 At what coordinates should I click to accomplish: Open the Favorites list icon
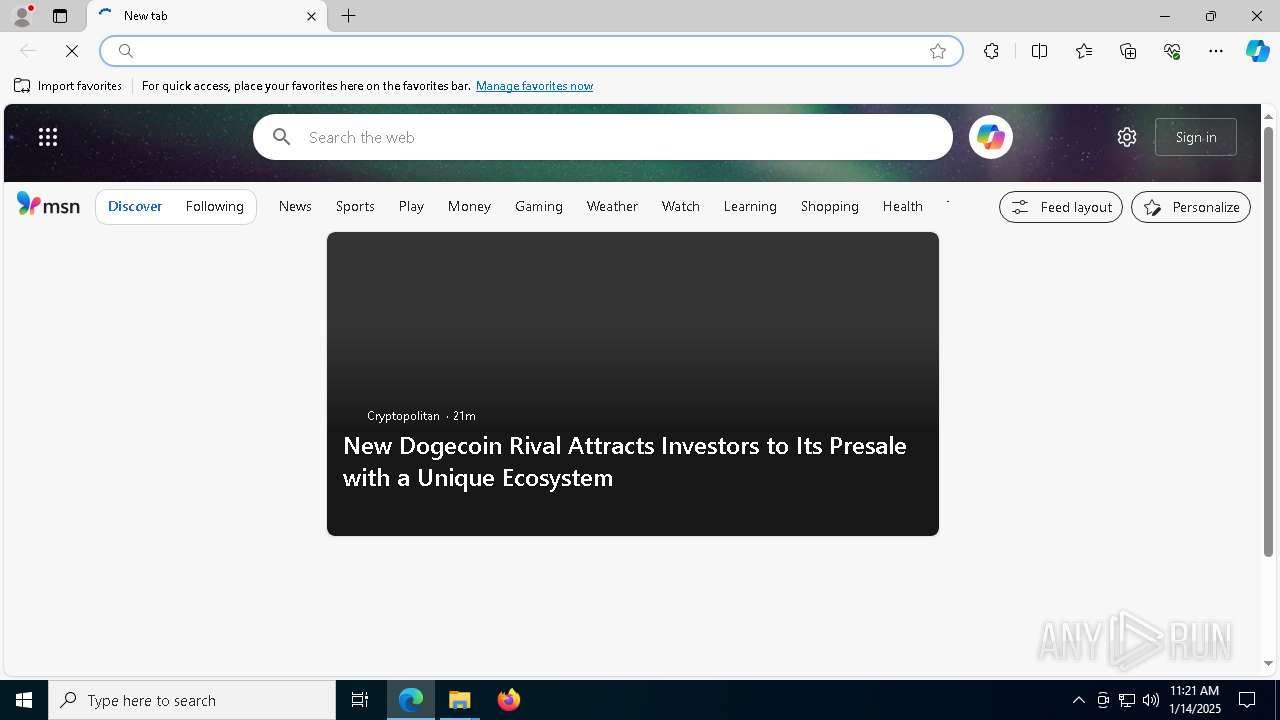tap(1084, 51)
